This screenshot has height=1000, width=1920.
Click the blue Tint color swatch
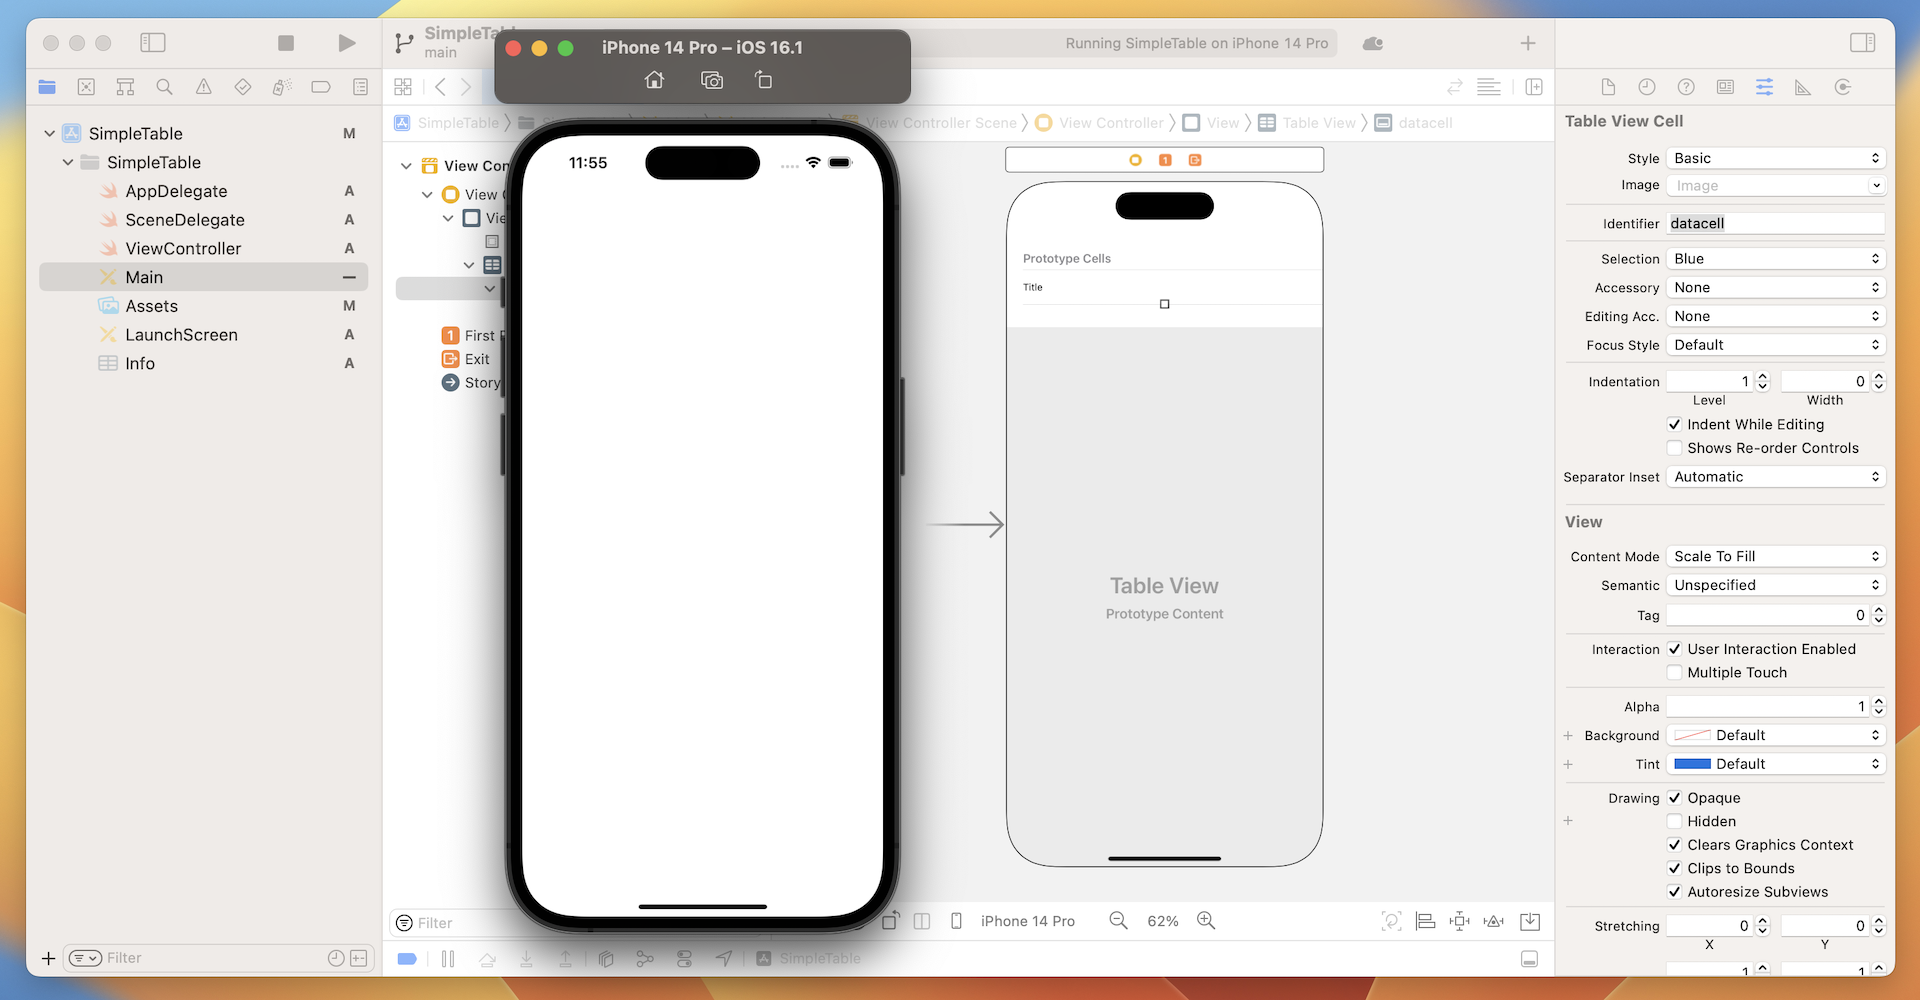1692,764
